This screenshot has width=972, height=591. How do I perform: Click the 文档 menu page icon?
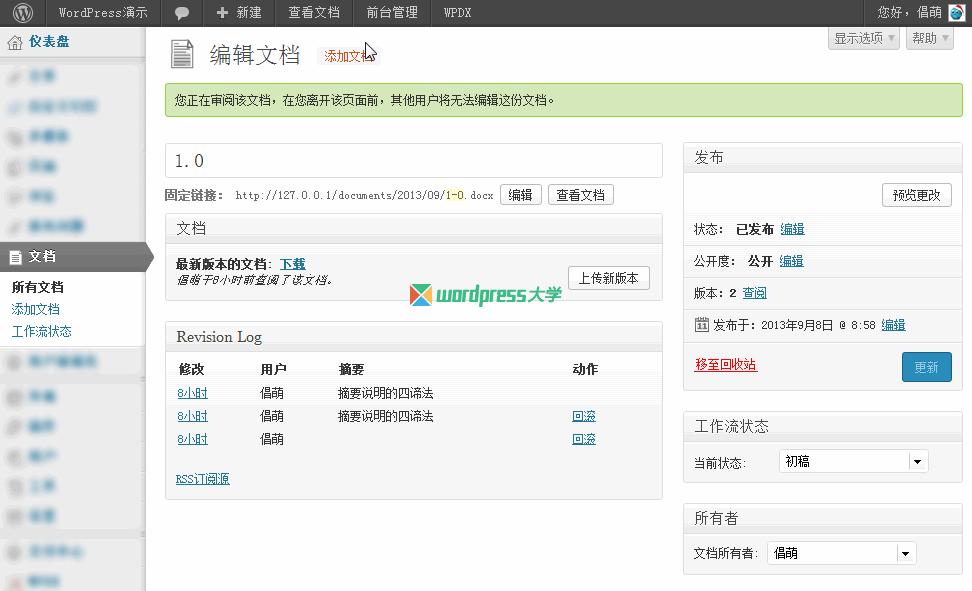point(15,257)
